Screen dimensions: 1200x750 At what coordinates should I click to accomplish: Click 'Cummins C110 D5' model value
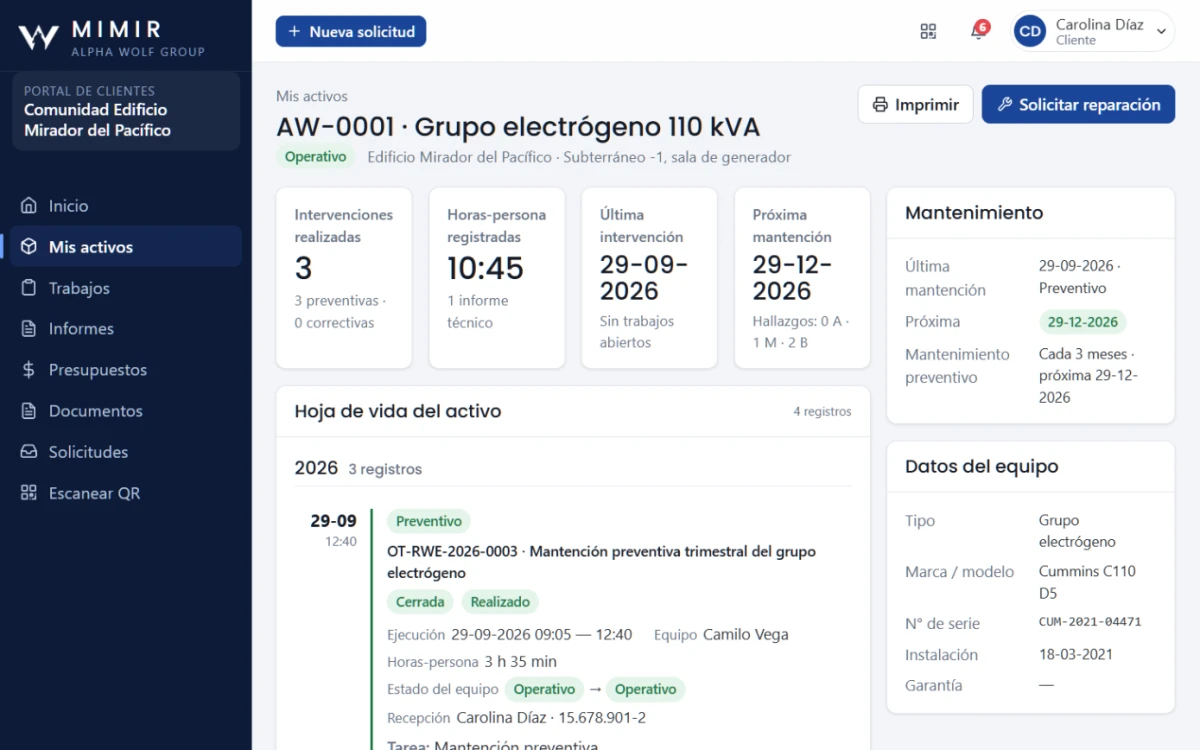tap(1087, 582)
